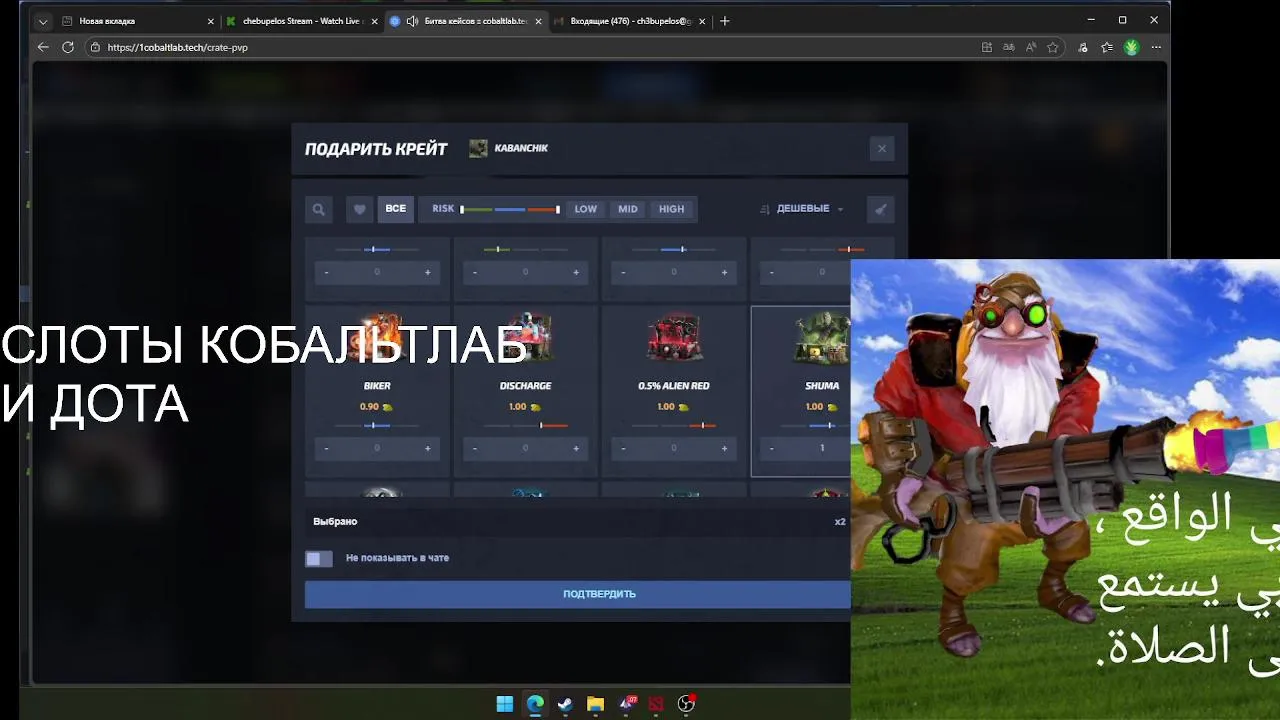View site info lock icon
The width and height of the screenshot is (1280, 720).
96,47
